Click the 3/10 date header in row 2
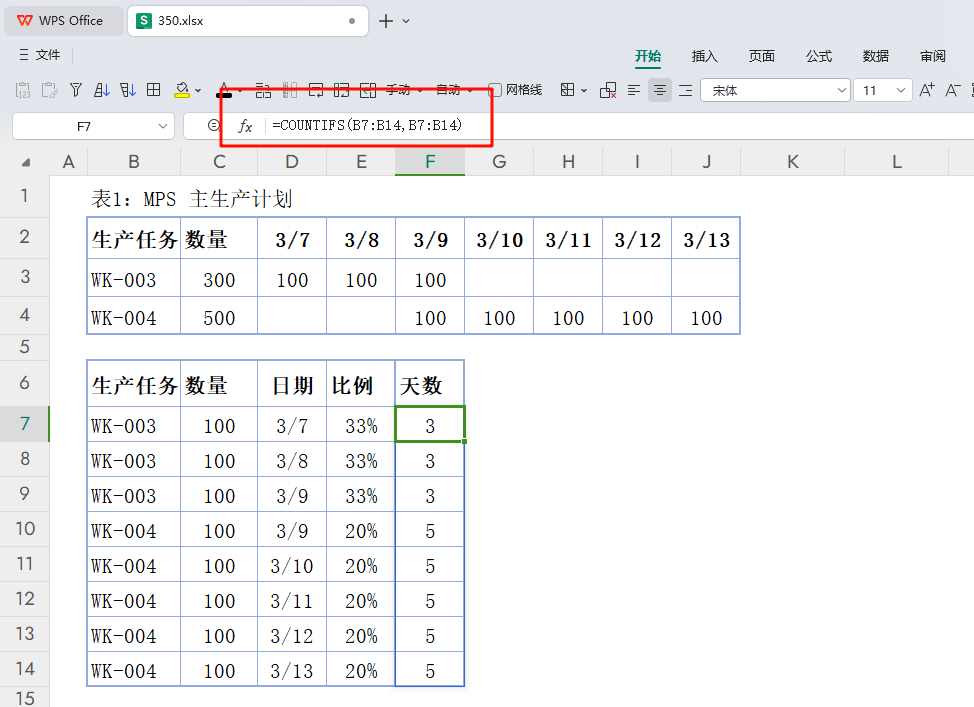The width and height of the screenshot is (974, 707). click(x=499, y=239)
